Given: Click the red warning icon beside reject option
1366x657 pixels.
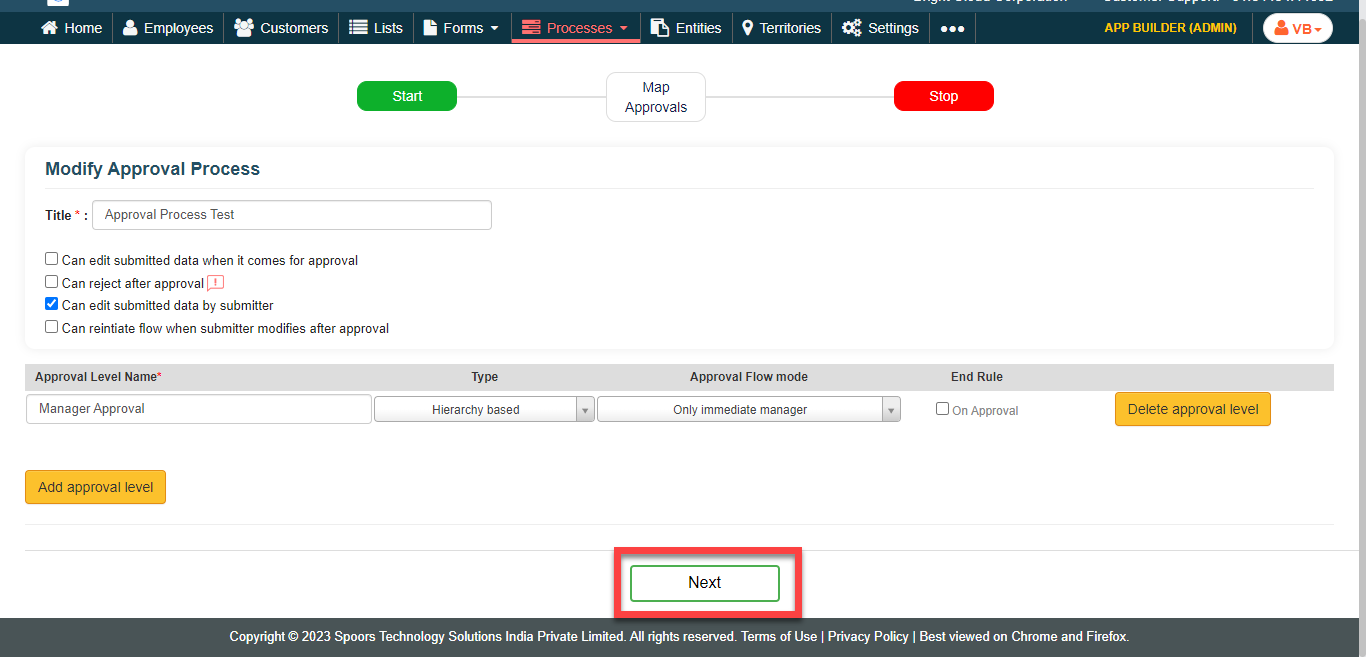Looking at the screenshot, I should coord(215,283).
